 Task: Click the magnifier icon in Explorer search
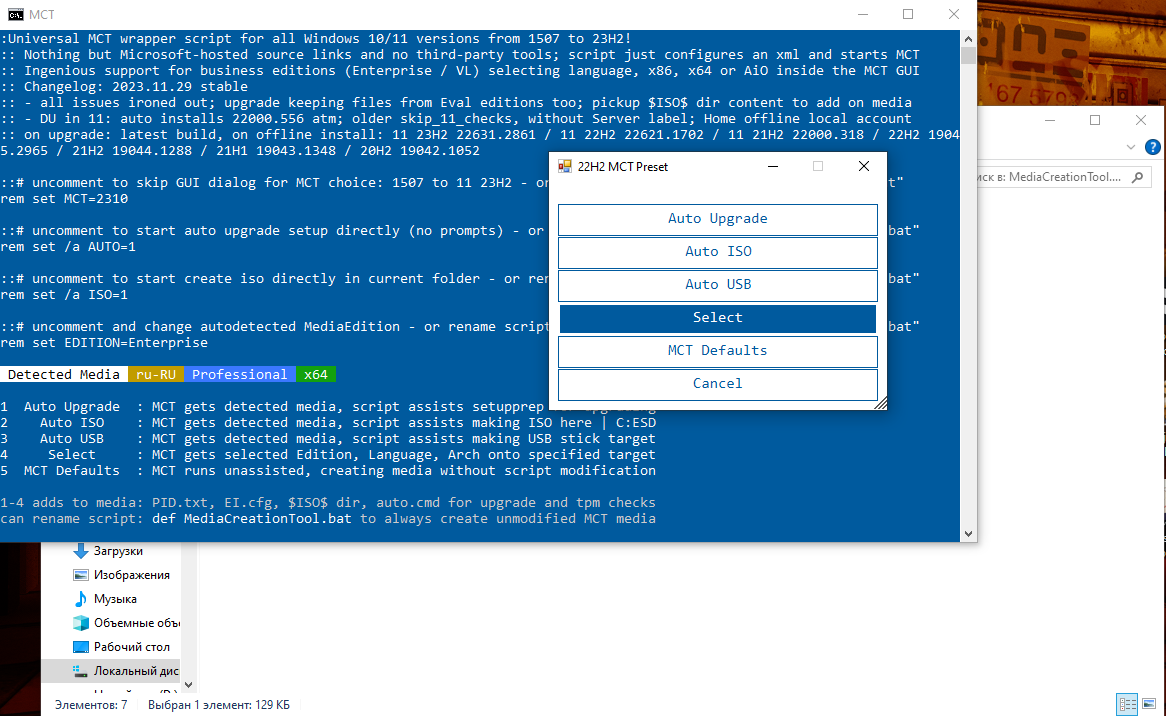pos(1137,177)
